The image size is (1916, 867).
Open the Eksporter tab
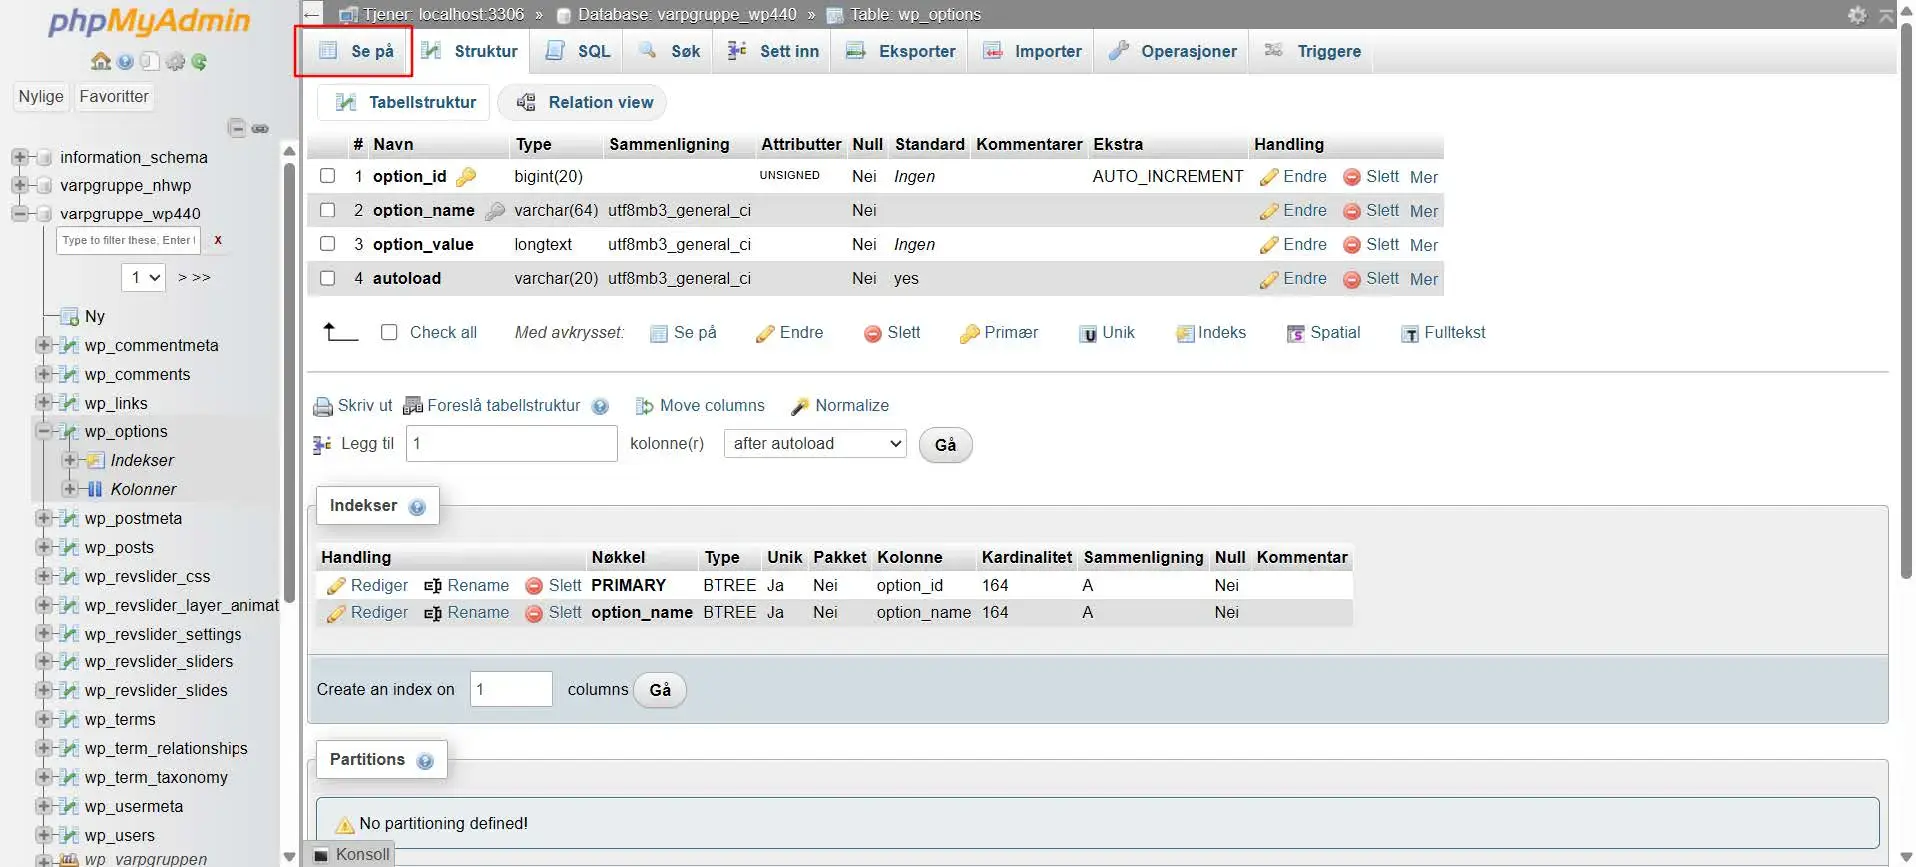click(900, 51)
